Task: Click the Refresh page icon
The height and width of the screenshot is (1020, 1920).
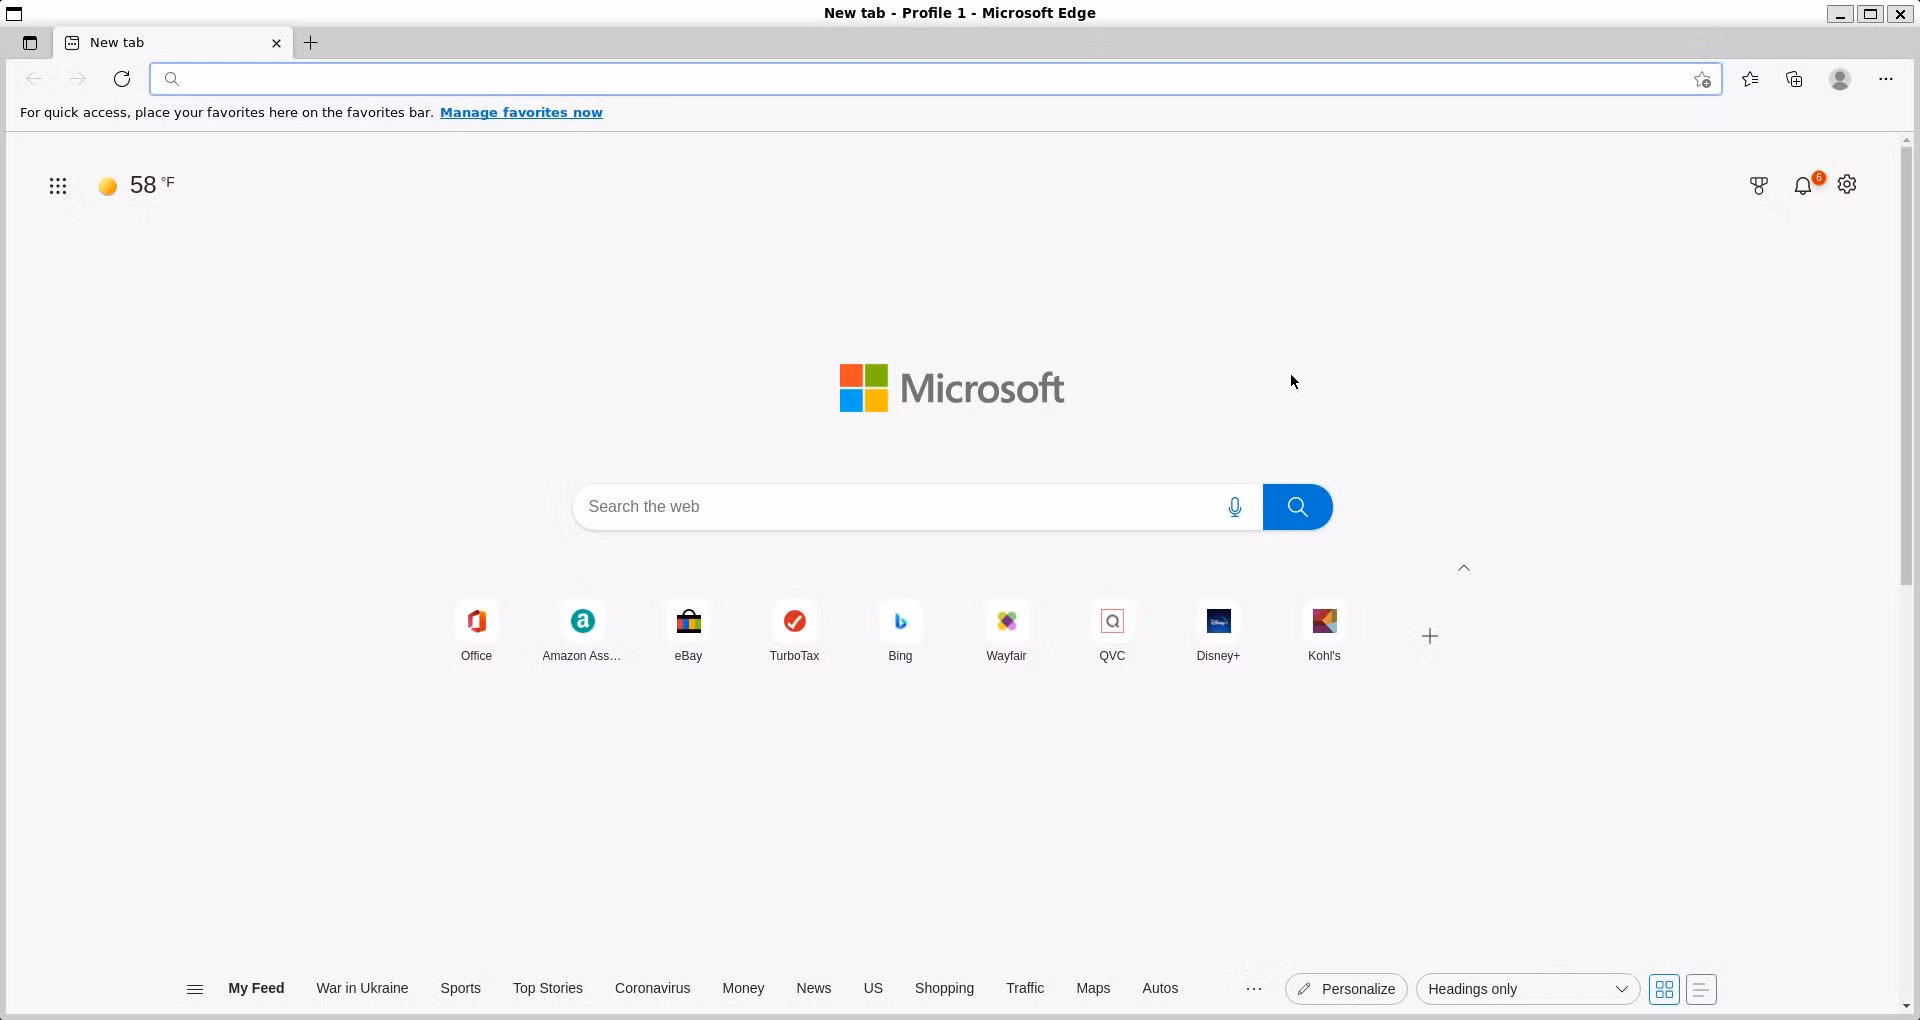Action: click(122, 79)
